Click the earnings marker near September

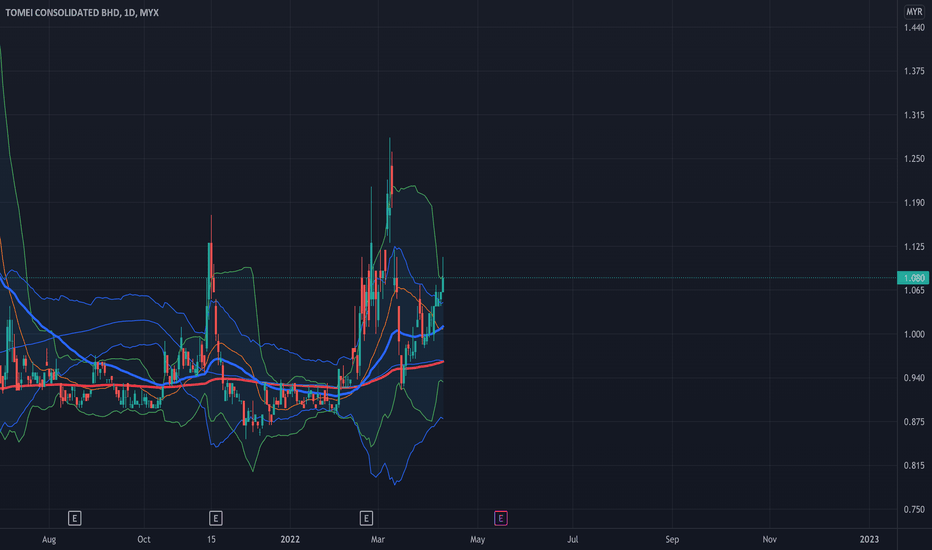(74, 518)
